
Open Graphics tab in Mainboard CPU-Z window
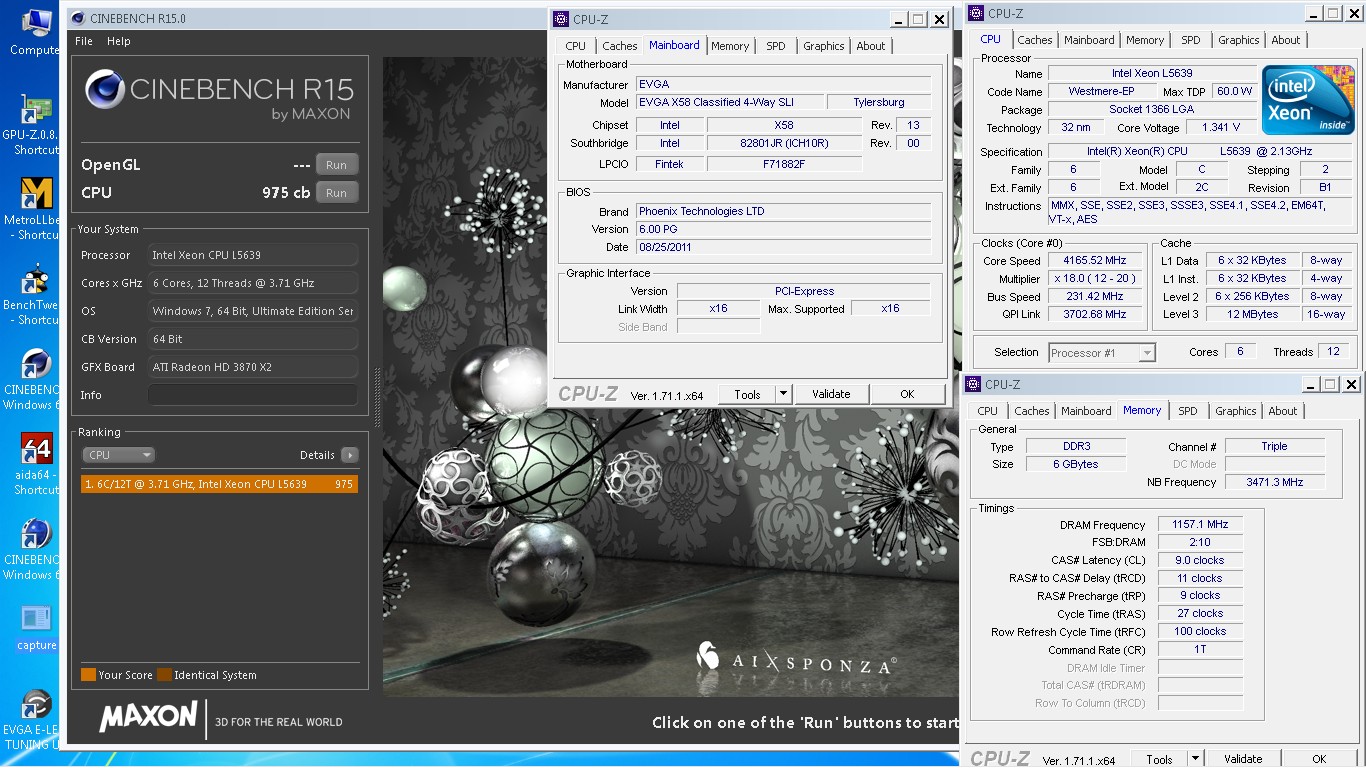[x=824, y=46]
